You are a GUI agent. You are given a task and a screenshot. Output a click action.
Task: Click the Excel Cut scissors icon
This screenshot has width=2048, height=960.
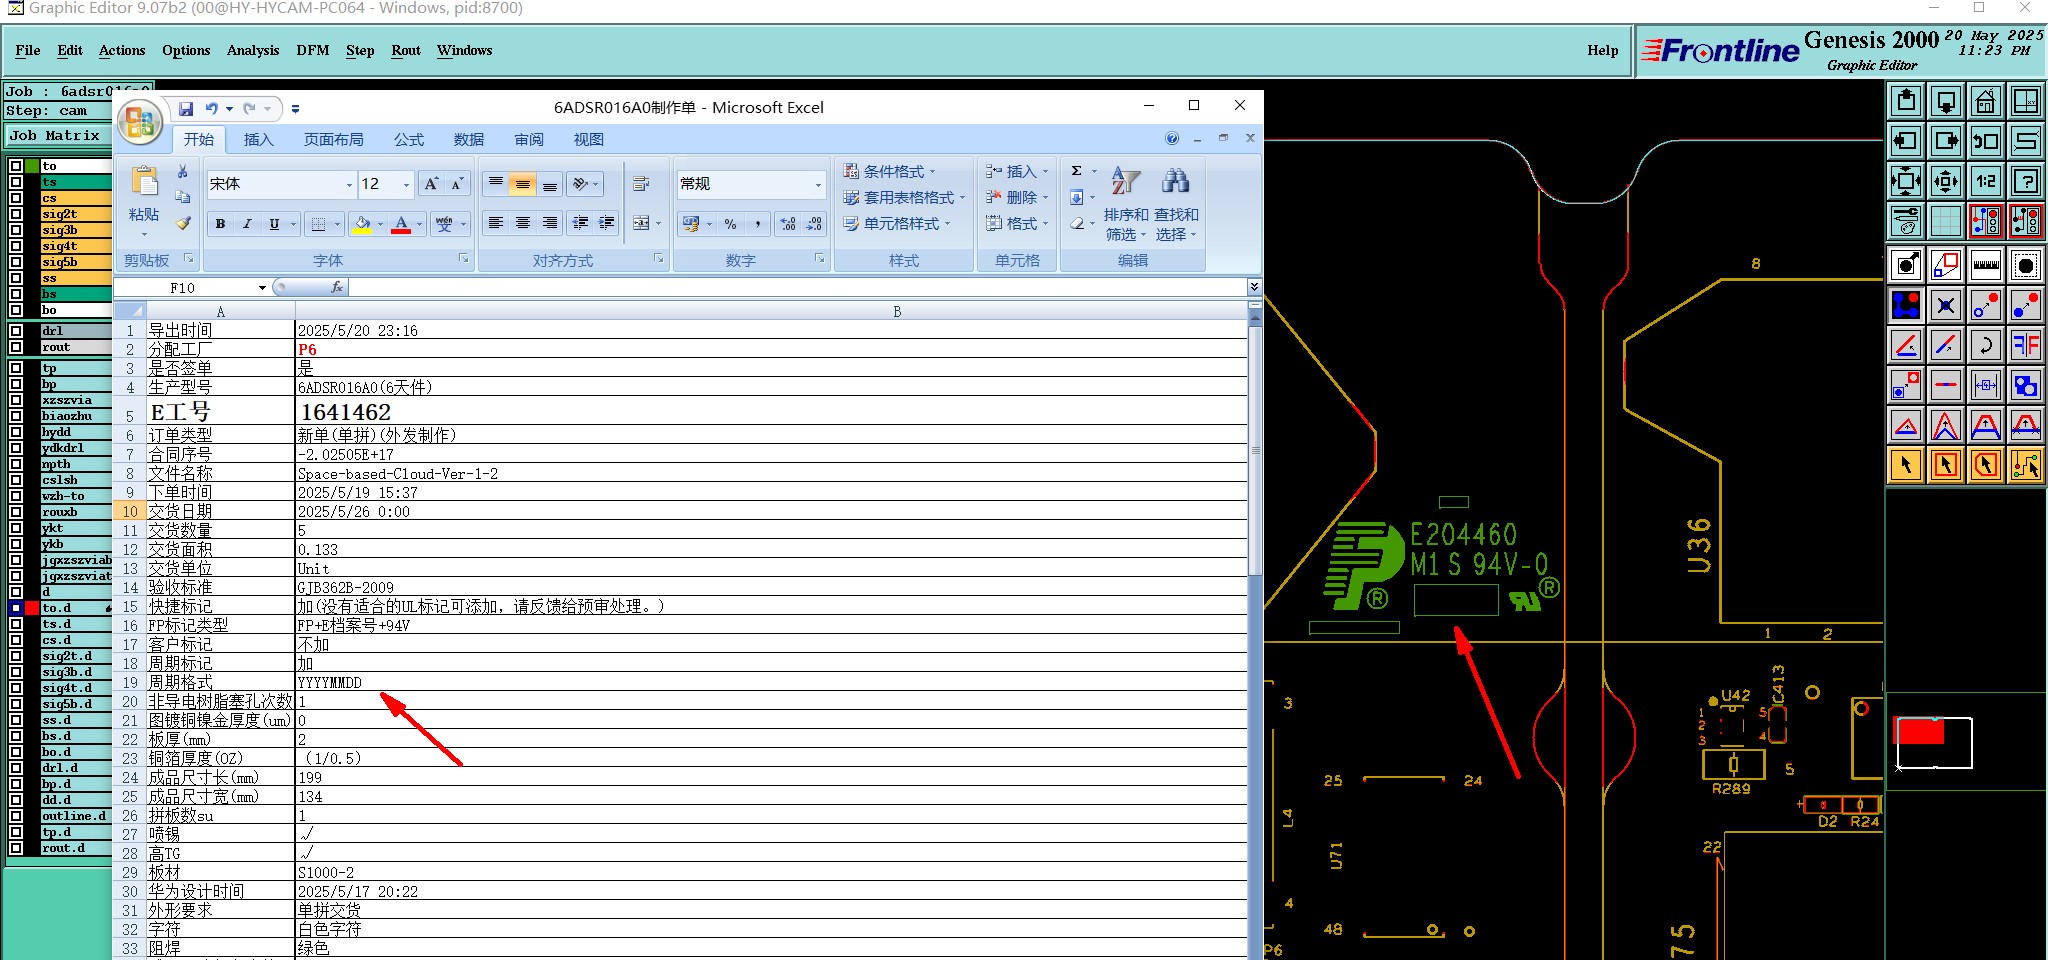(183, 172)
